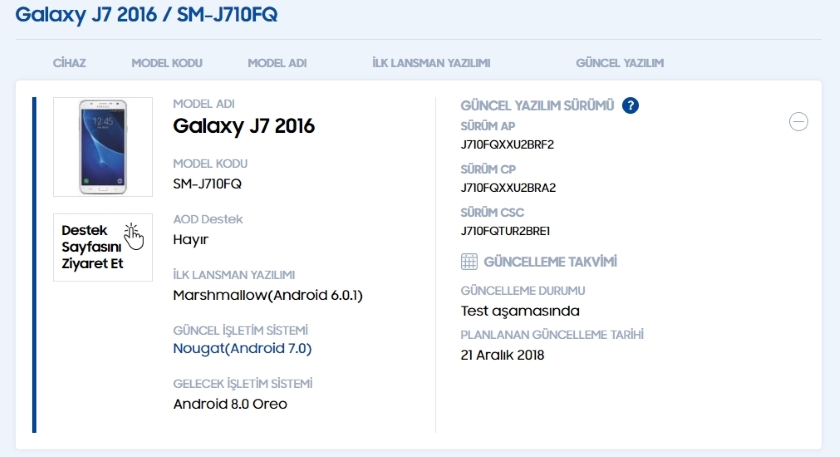Click the AP version J710FQXXU2BRF2
This screenshot has width=840, height=457.
click(507, 145)
